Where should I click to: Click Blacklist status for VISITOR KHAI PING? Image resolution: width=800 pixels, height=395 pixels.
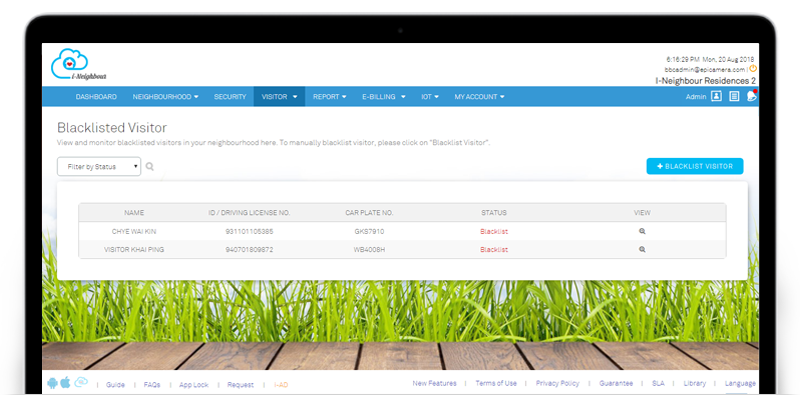(494, 250)
